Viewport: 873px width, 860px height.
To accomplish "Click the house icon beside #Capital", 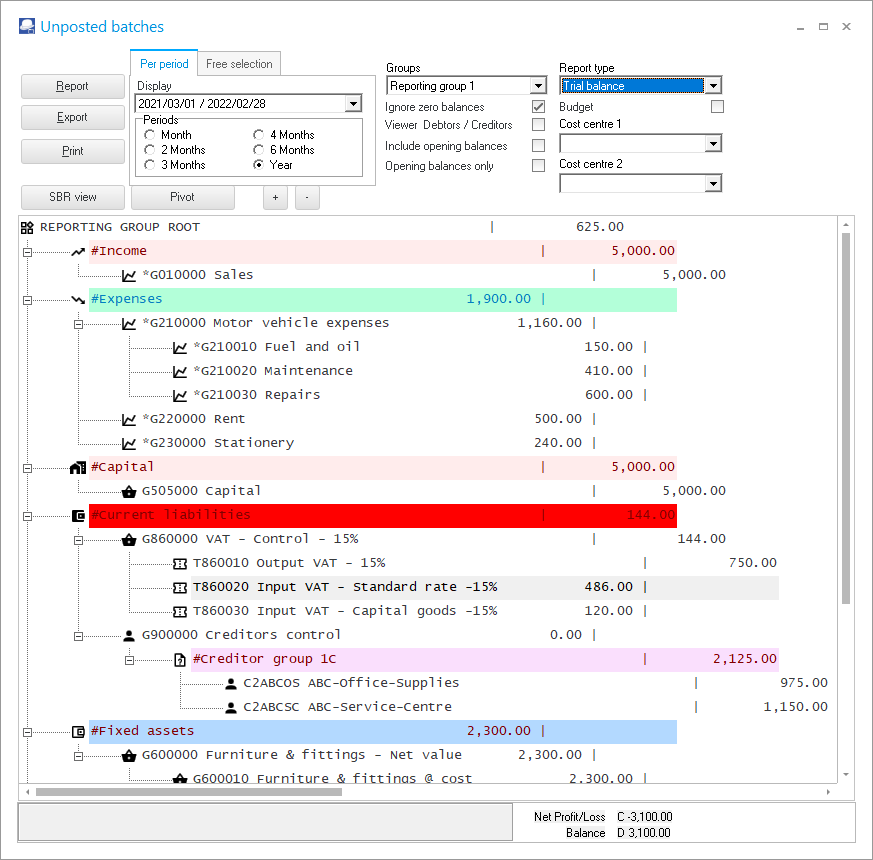I will tap(78, 467).
